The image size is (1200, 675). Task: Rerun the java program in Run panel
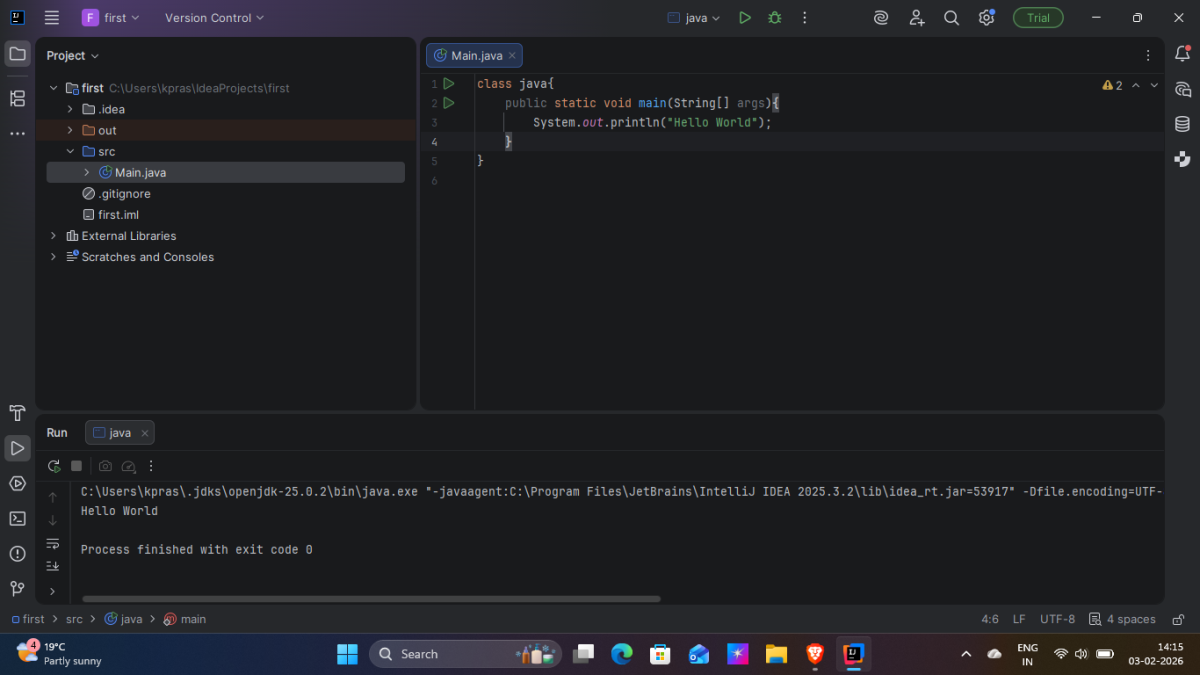(x=54, y=466)
